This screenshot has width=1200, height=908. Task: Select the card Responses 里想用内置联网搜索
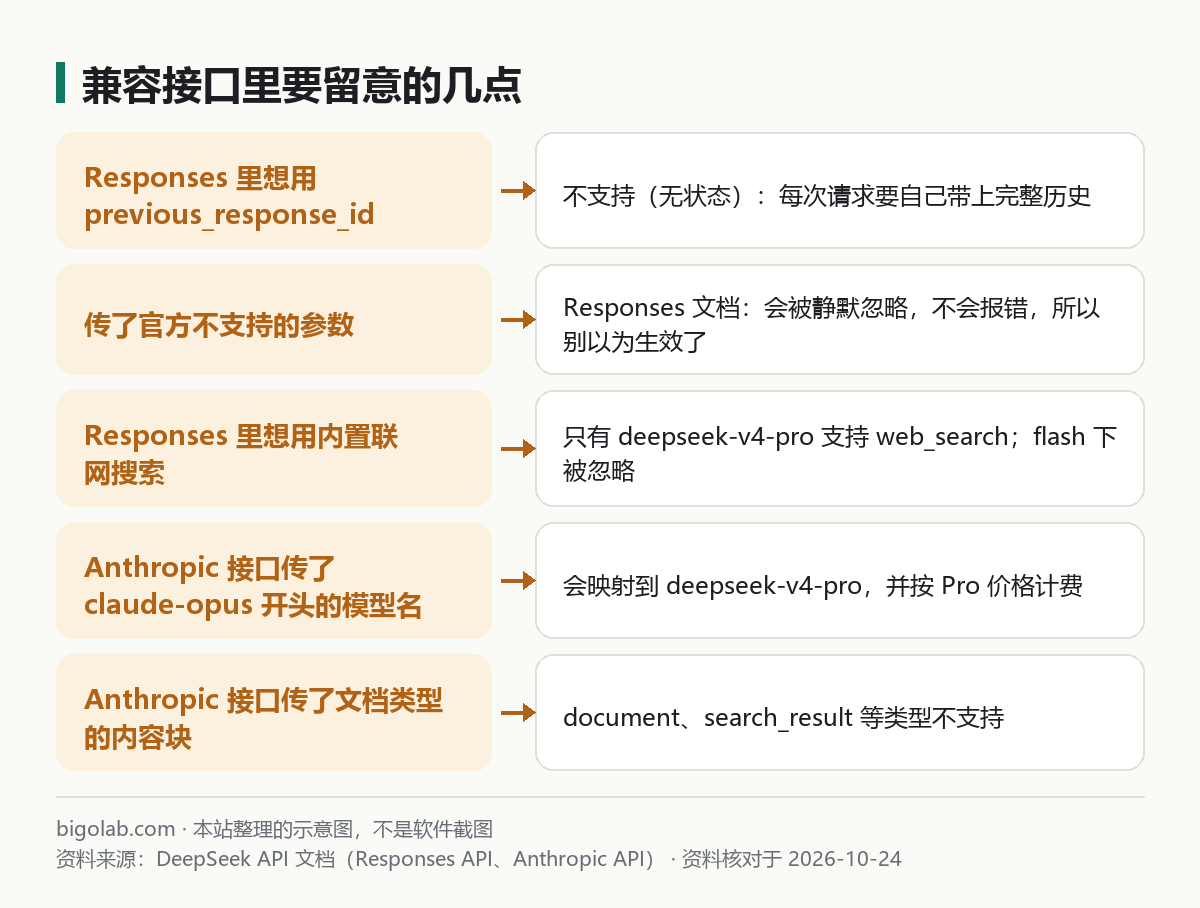click(274, 449)
